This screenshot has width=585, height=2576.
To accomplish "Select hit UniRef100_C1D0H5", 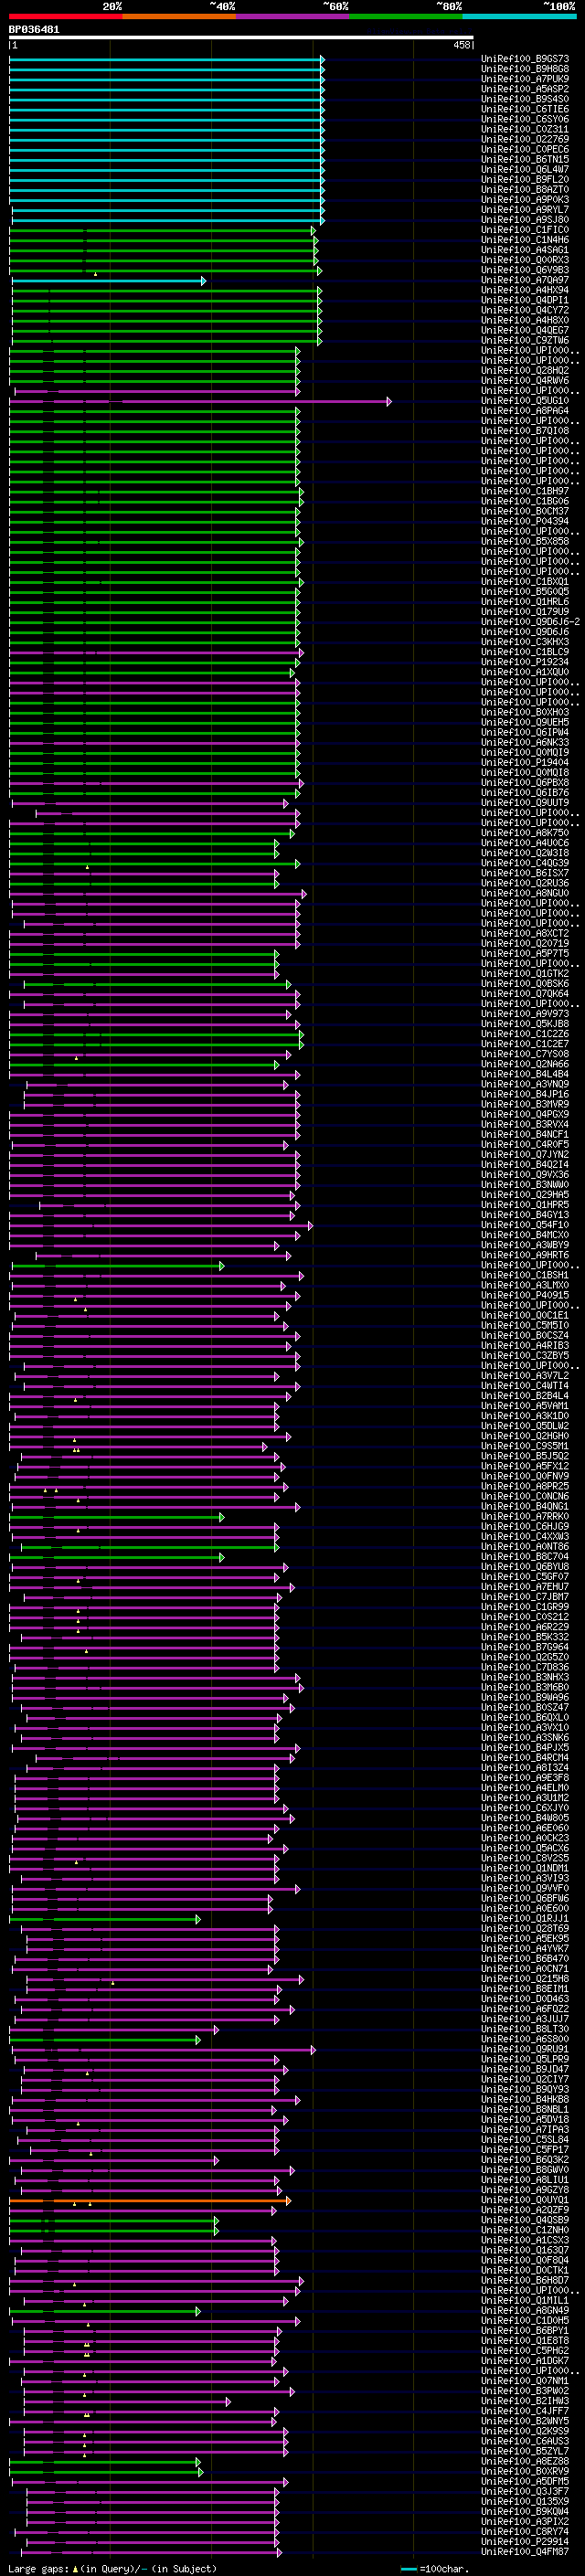I will 524,2320.
